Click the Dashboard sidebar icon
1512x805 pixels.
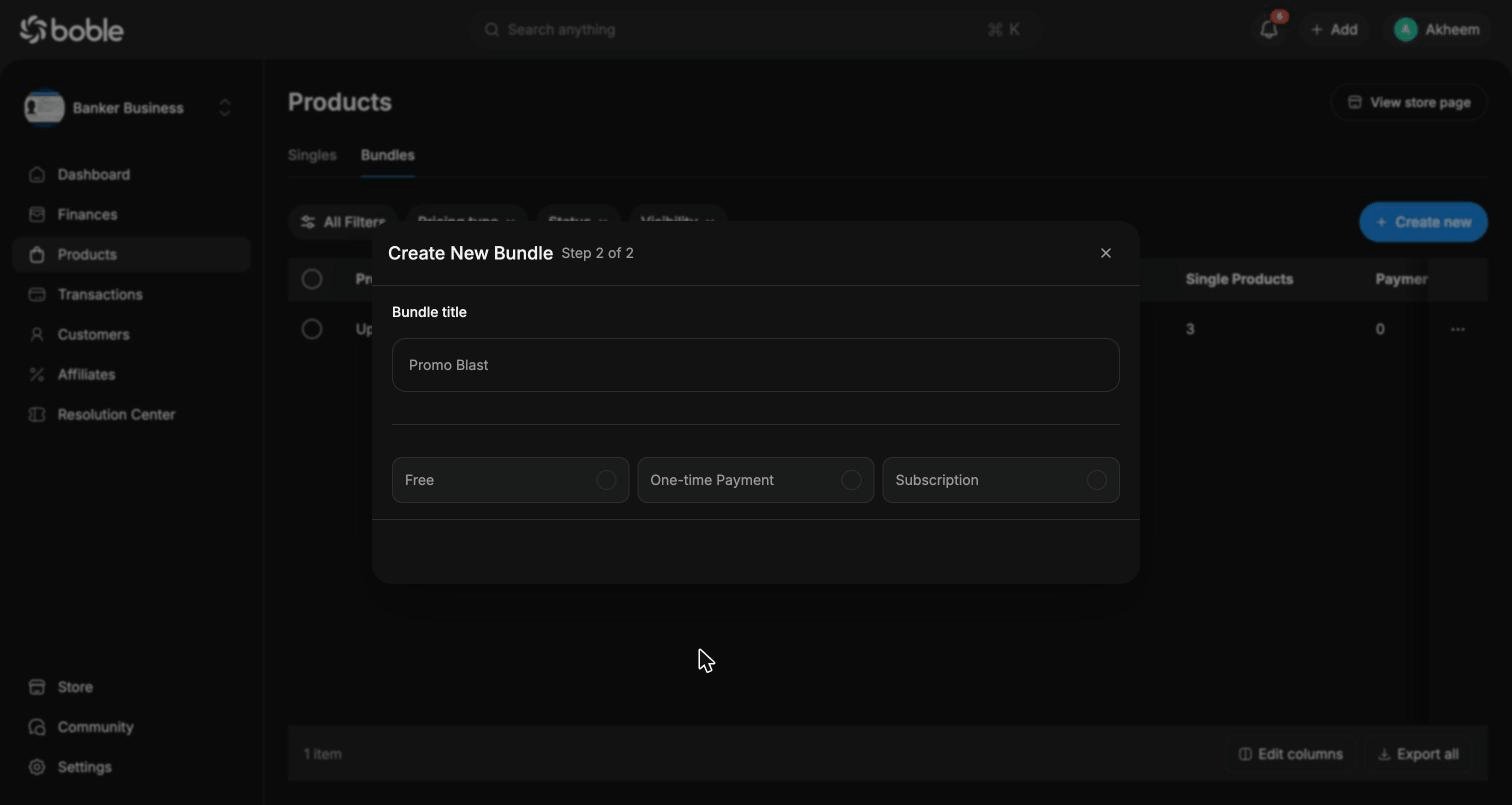click(37, 175)
